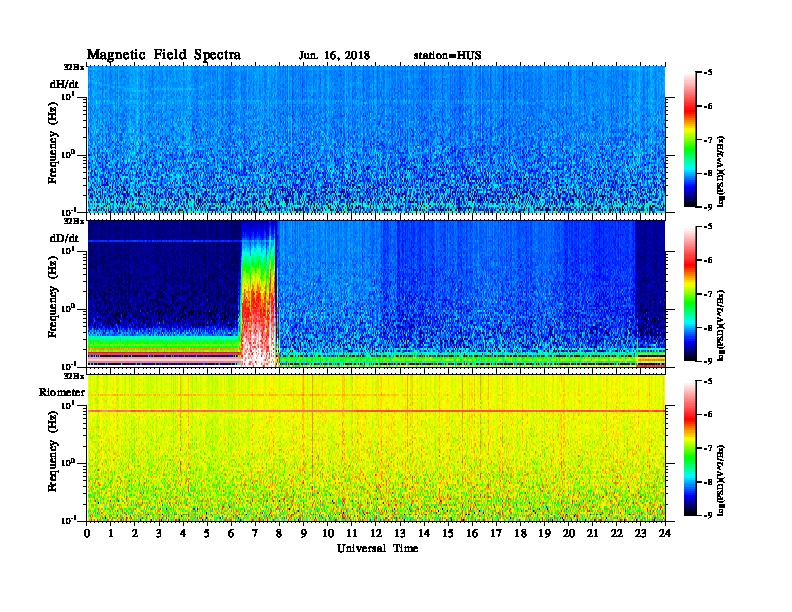792x612 pixels.
Task: Click the "-5" value on dH/dt color scale
Action: point(708,72)
